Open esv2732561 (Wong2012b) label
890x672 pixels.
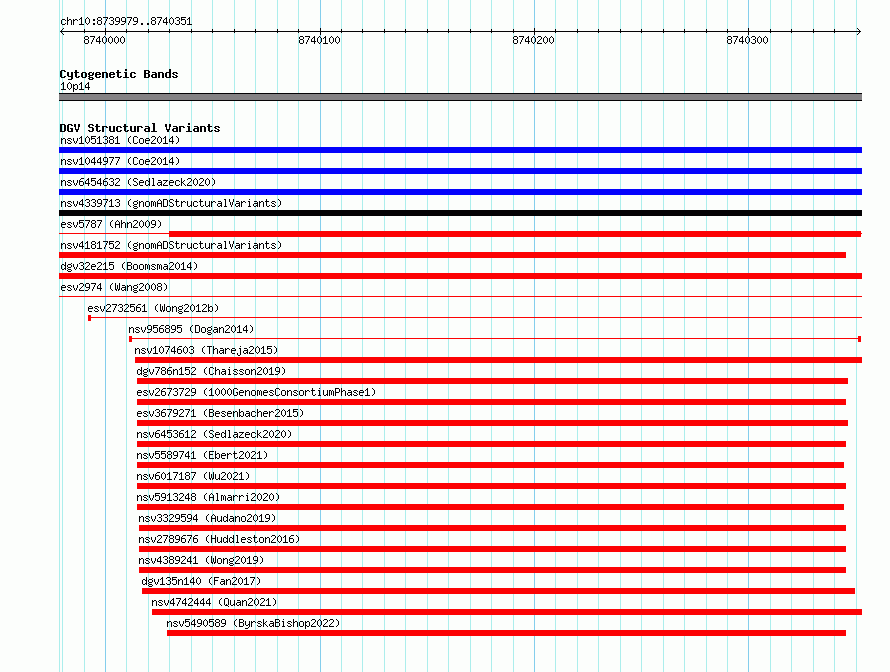point(153,308)
